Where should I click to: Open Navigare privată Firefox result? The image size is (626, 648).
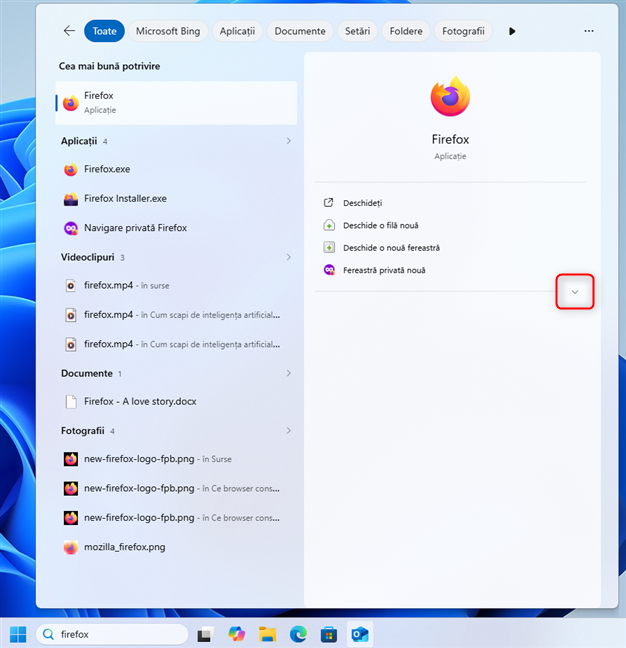(176, 228)
